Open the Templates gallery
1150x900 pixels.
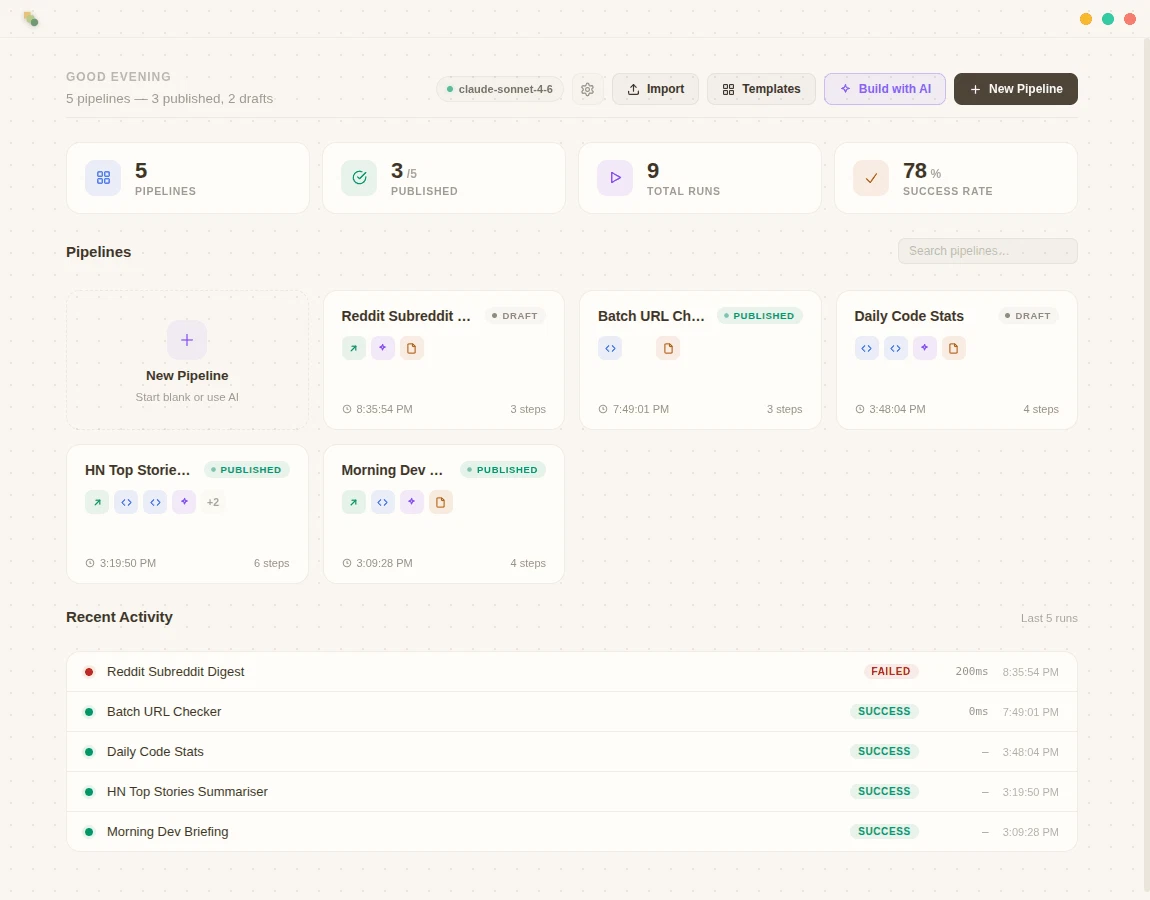click(x=761, y=89)
